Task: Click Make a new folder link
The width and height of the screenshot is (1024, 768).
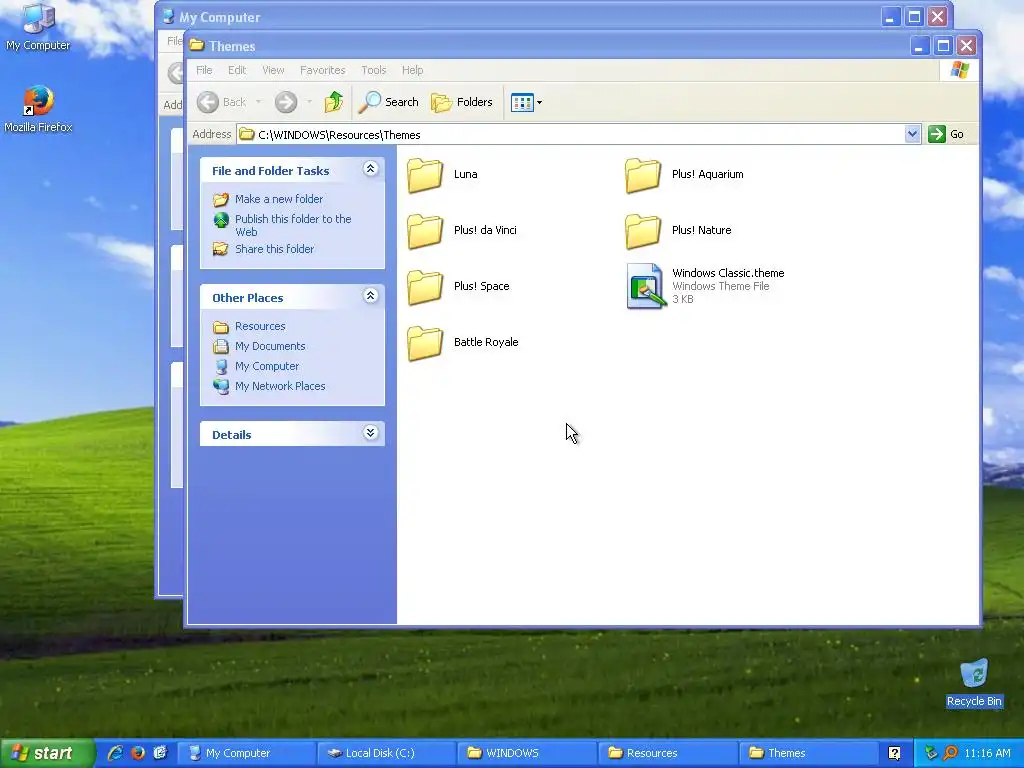Action: click(279, 199)
